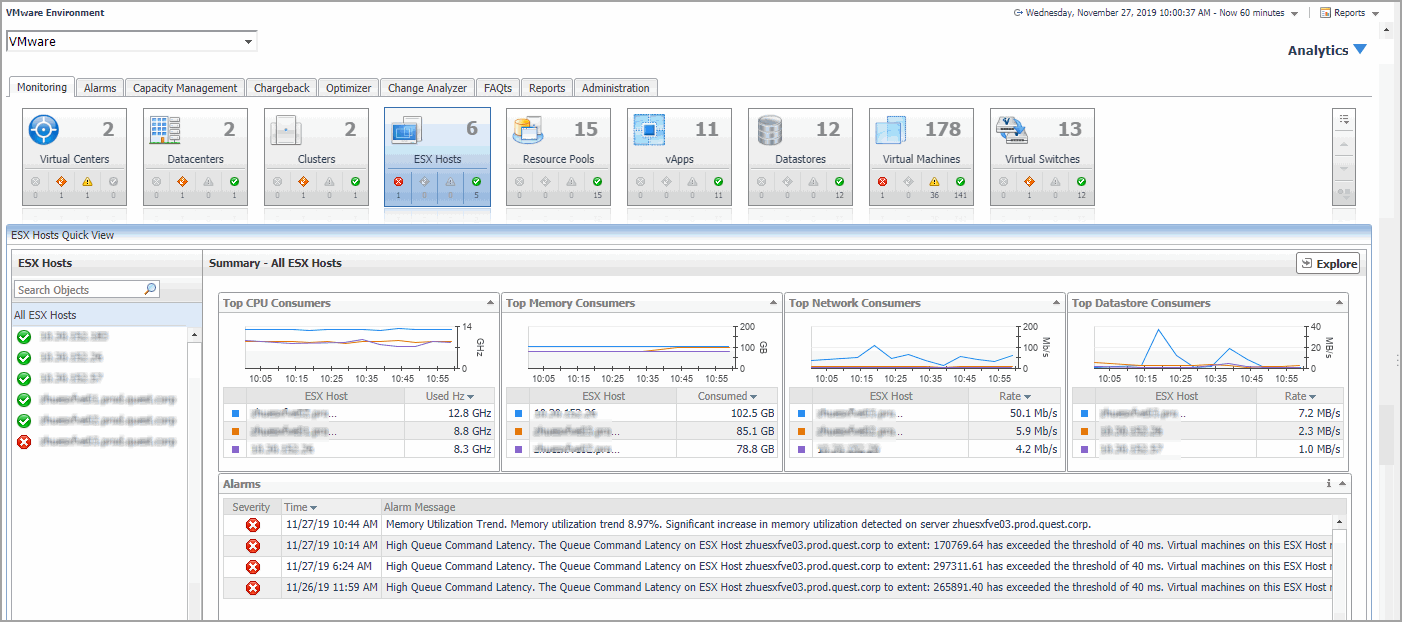
Task: Click the Explore button
Action: pyautogui.click(x=1328, y=264)
